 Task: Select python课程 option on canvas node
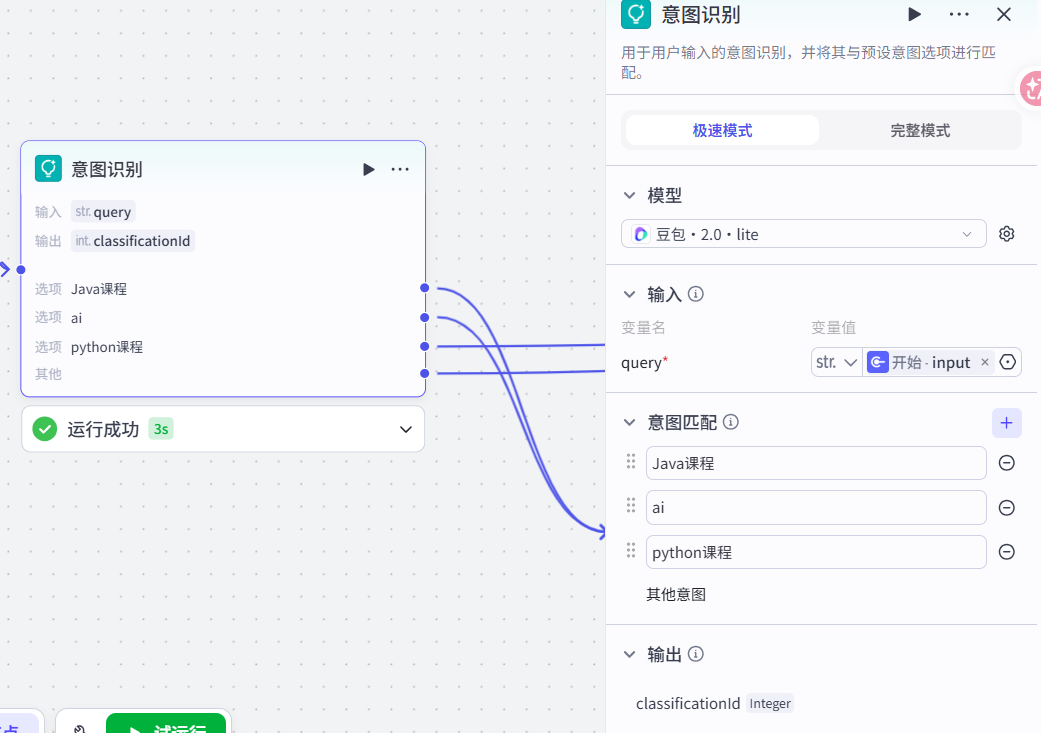(x=107, y=347)
